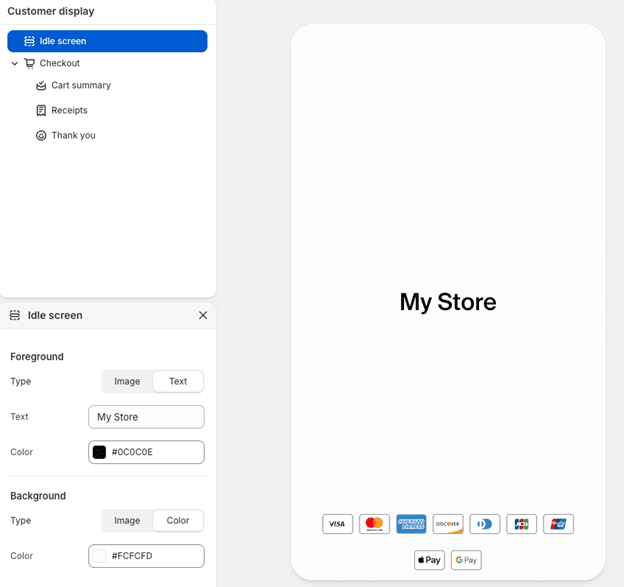Image resolution: width=624 pixels, height=587 pixels.
Task: Edit the #FCFCFD color hex field
Action: tap(146, 556)
